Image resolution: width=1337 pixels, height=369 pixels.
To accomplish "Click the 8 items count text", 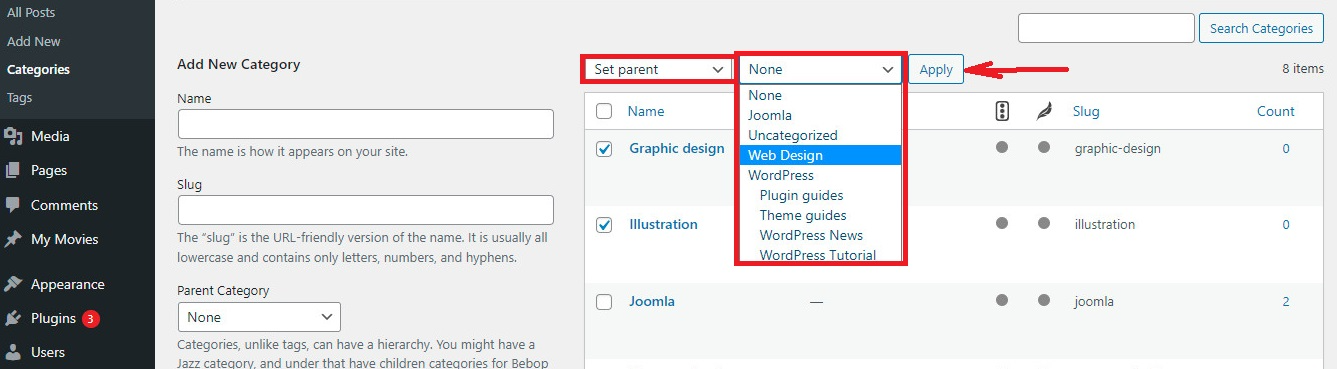I will click(1303, 69).
